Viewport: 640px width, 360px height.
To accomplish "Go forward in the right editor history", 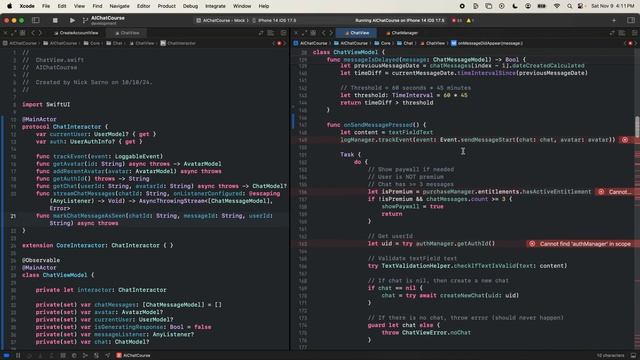I will [331, 33].
